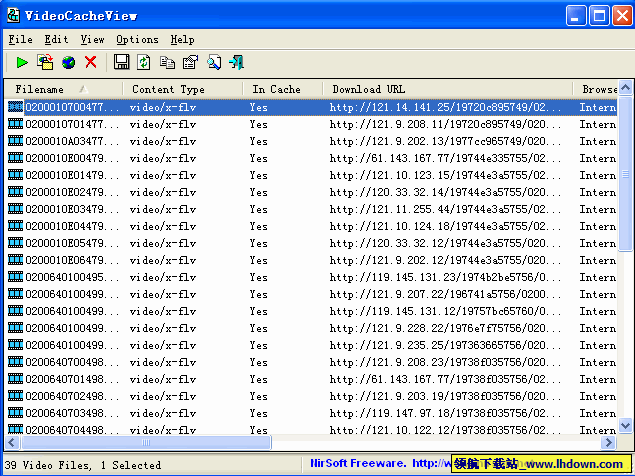Open download URL in browser globe icon
635x476 pixels.
(68, 63)
